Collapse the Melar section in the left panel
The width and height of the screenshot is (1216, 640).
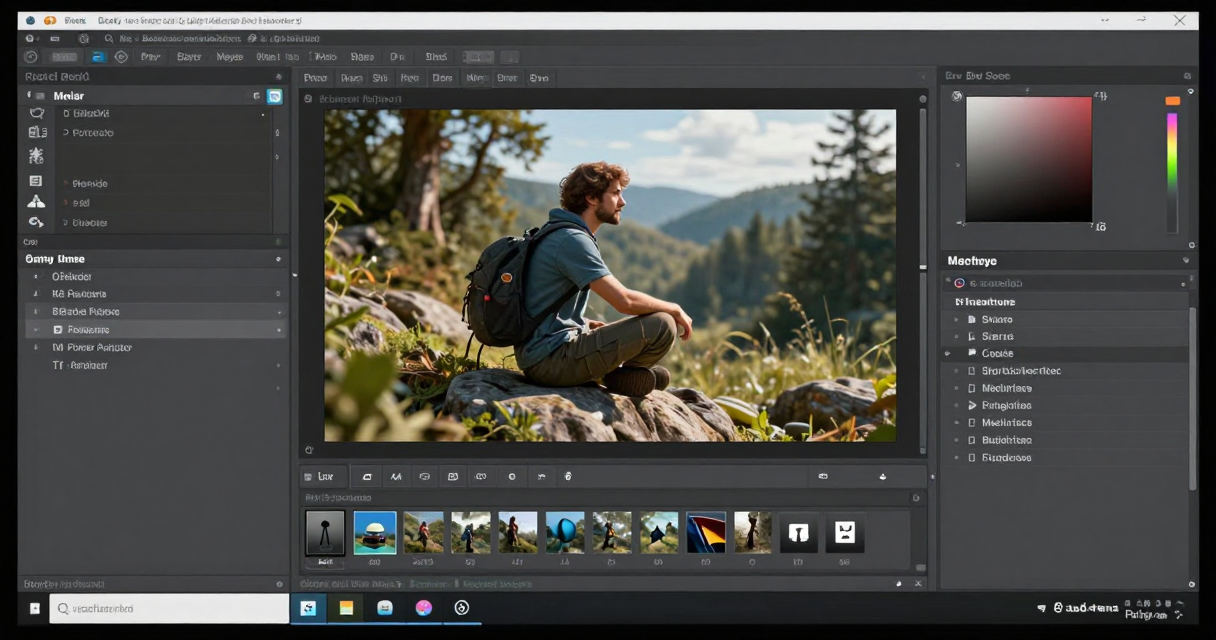click(28, 95)
